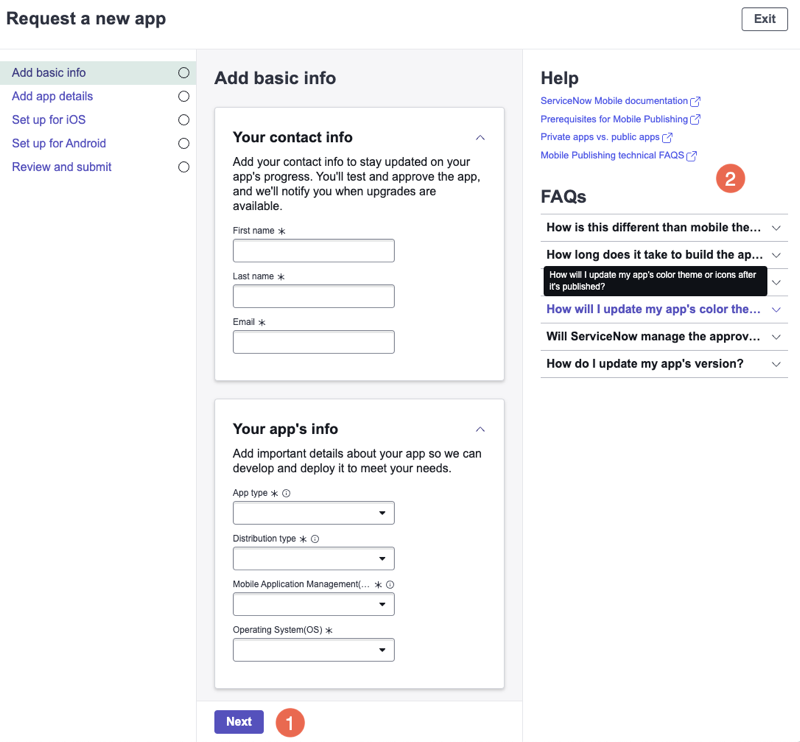Click the First name input field
This screenshot has width=800, height=742.
click(314, 251)
